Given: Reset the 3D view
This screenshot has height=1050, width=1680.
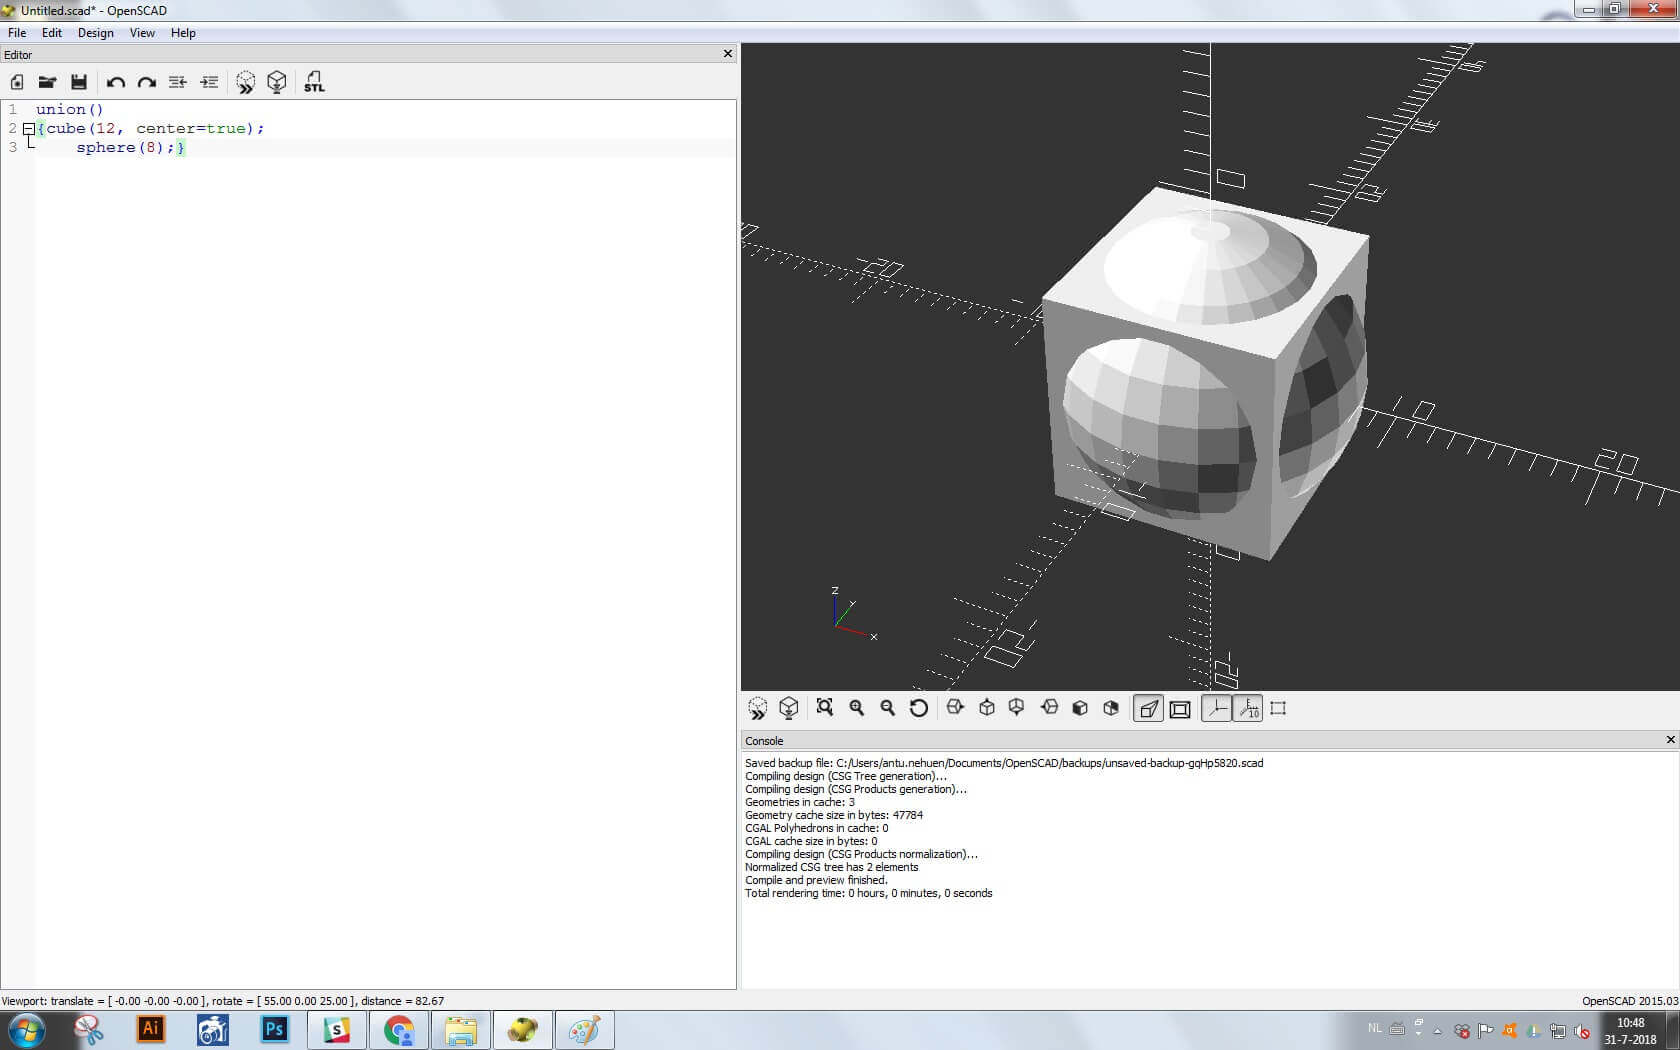Looking at the screenshot, I should pyautogui.click(x=919, y=708).
